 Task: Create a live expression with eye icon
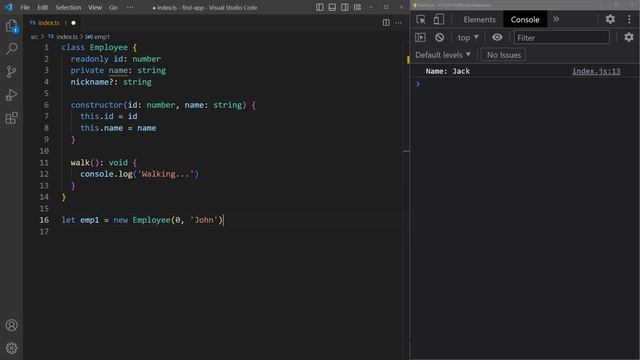coord(497,38)
